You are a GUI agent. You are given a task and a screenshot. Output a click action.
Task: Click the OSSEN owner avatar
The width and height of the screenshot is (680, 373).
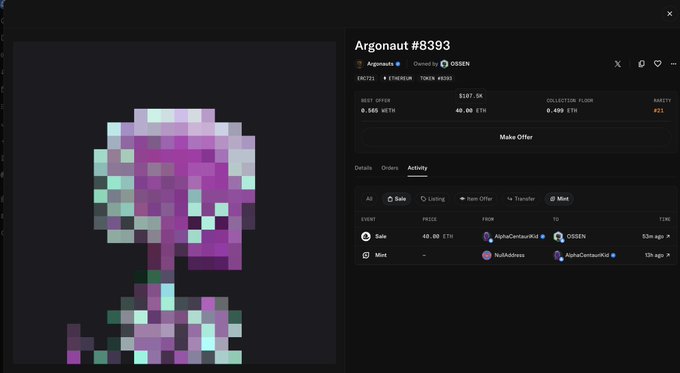click(444, 64)
